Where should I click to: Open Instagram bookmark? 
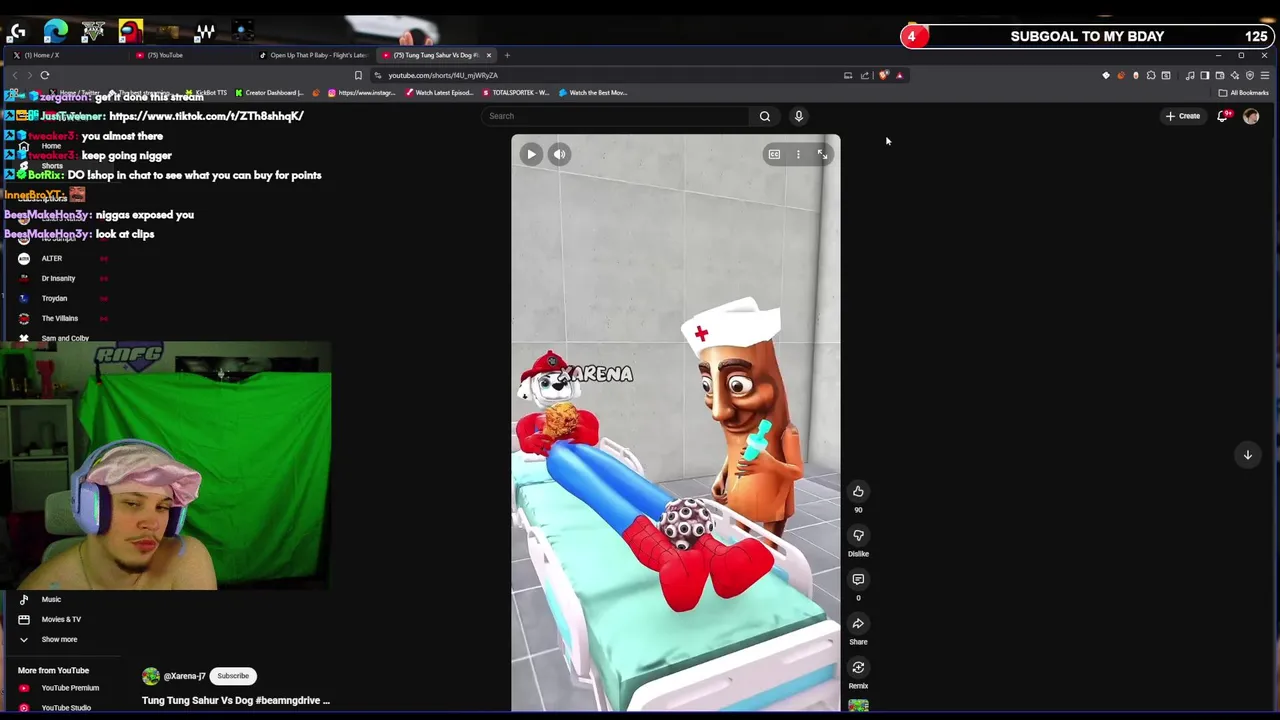362,93
